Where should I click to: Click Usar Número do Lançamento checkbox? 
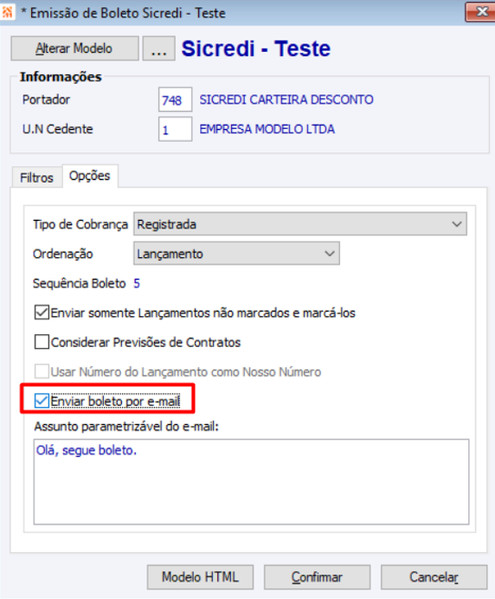coord(42,371)
